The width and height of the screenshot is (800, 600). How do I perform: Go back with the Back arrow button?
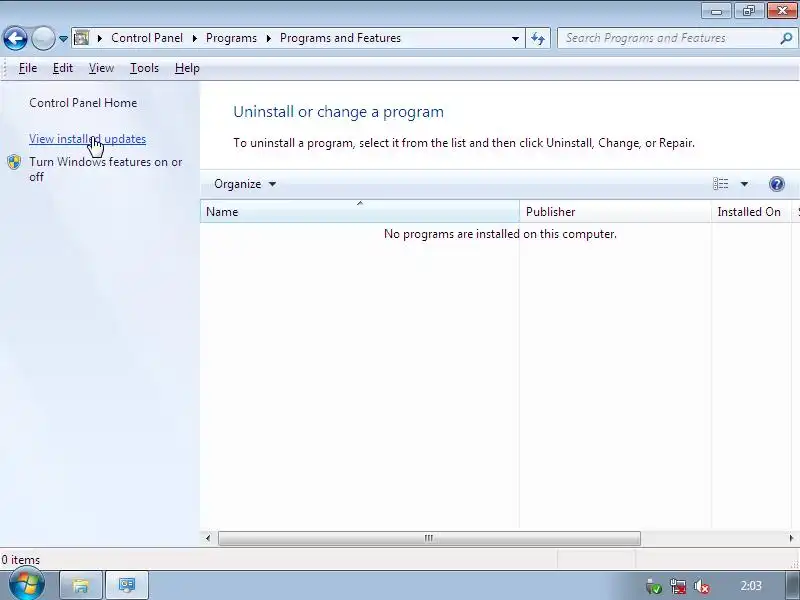click(15, 38)
